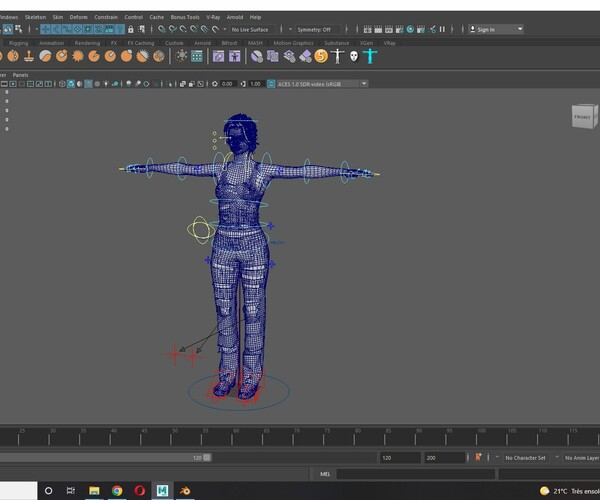Viewport: 600px width, 500px height.
Task: Open the Help menu
Action: coord(255,17)
